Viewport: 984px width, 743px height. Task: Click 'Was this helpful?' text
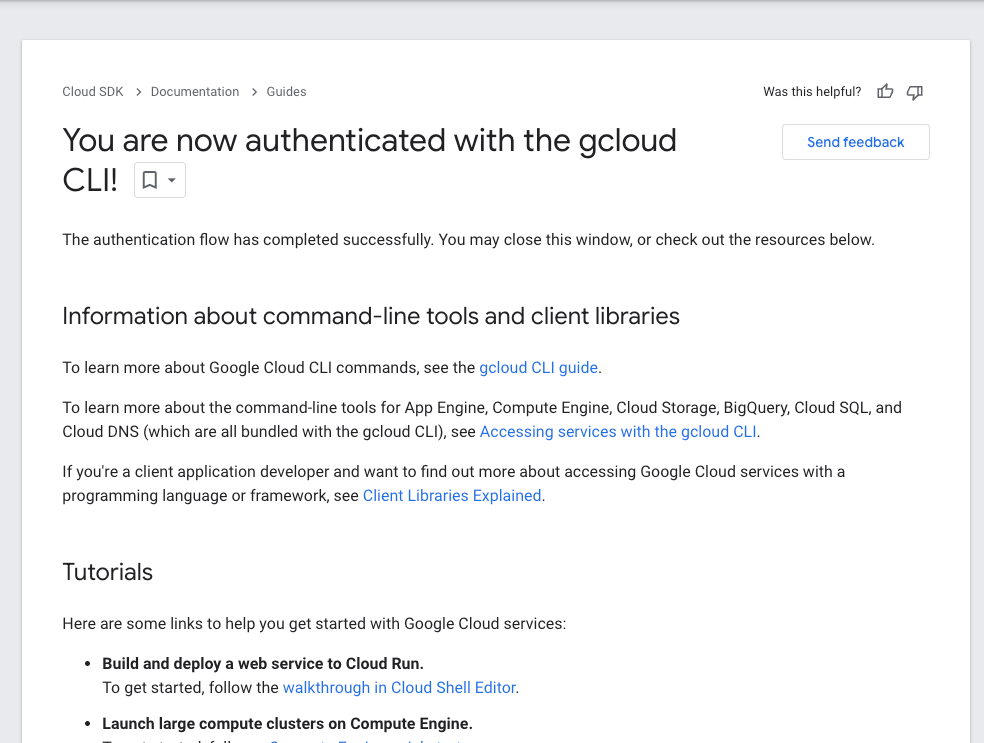(812, 92)
